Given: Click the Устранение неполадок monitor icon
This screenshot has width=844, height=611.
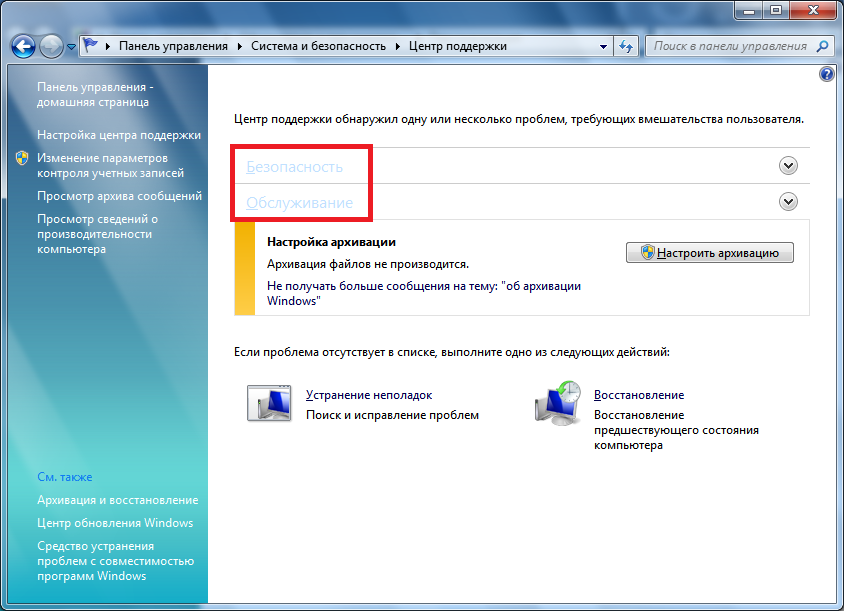Looking at the screenshot, I should [267, 402].
